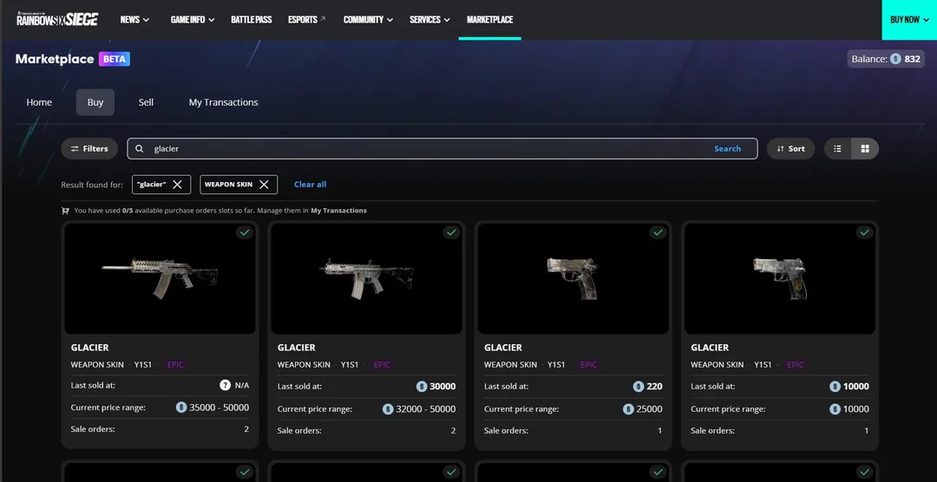937x482 pixels.
Task: Click the purchase orders cart icon
Action: coord(65,211)
